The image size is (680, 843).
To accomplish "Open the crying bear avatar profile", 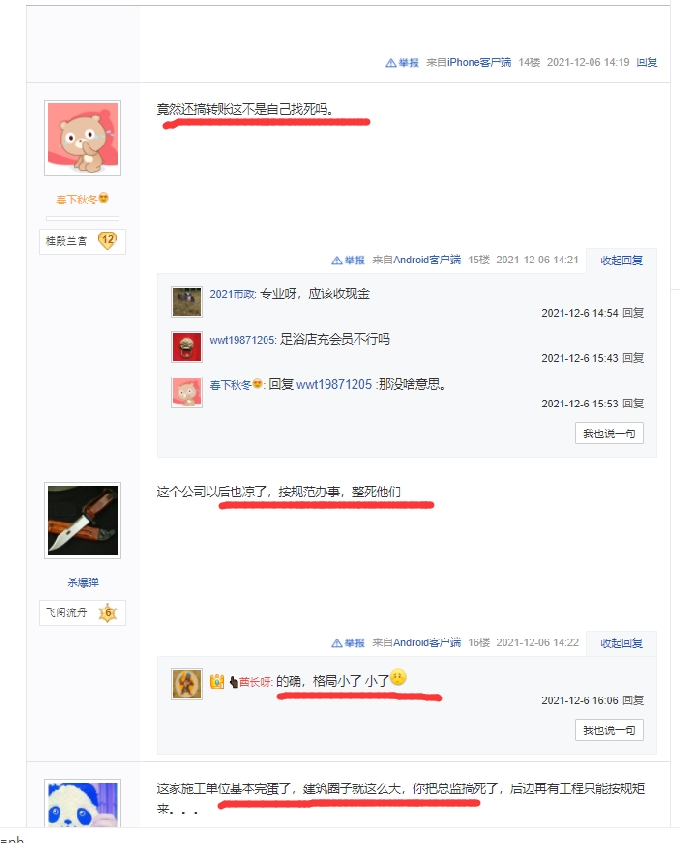I will click(82, 138).
